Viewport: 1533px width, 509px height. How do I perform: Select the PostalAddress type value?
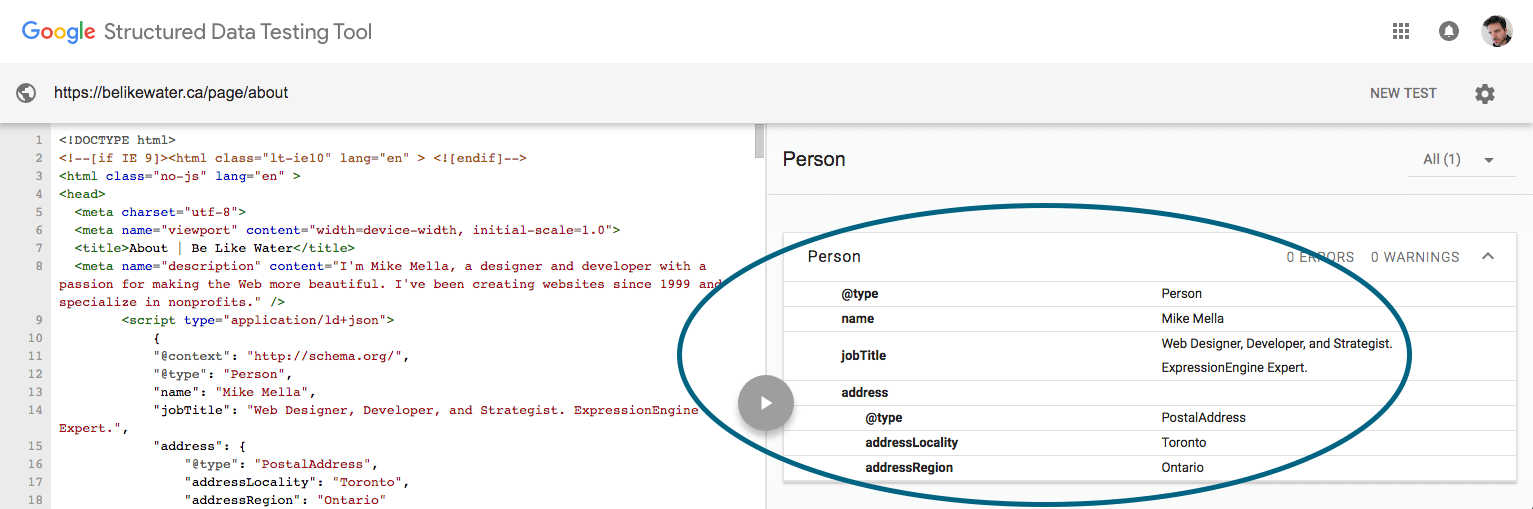pyautogui.click(x=1203, y=418)
